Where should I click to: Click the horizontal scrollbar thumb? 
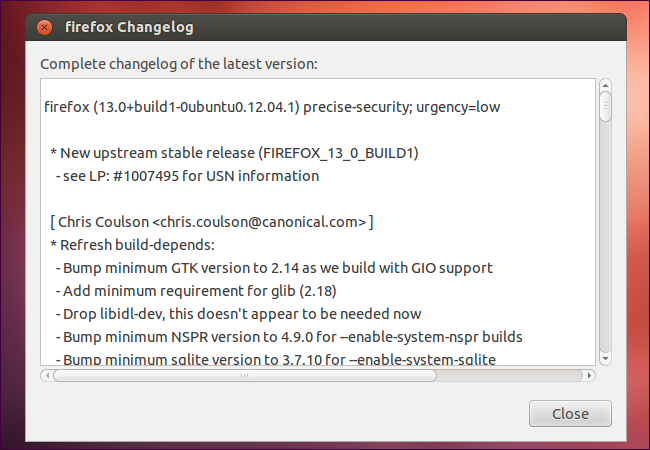click(245, 375)
